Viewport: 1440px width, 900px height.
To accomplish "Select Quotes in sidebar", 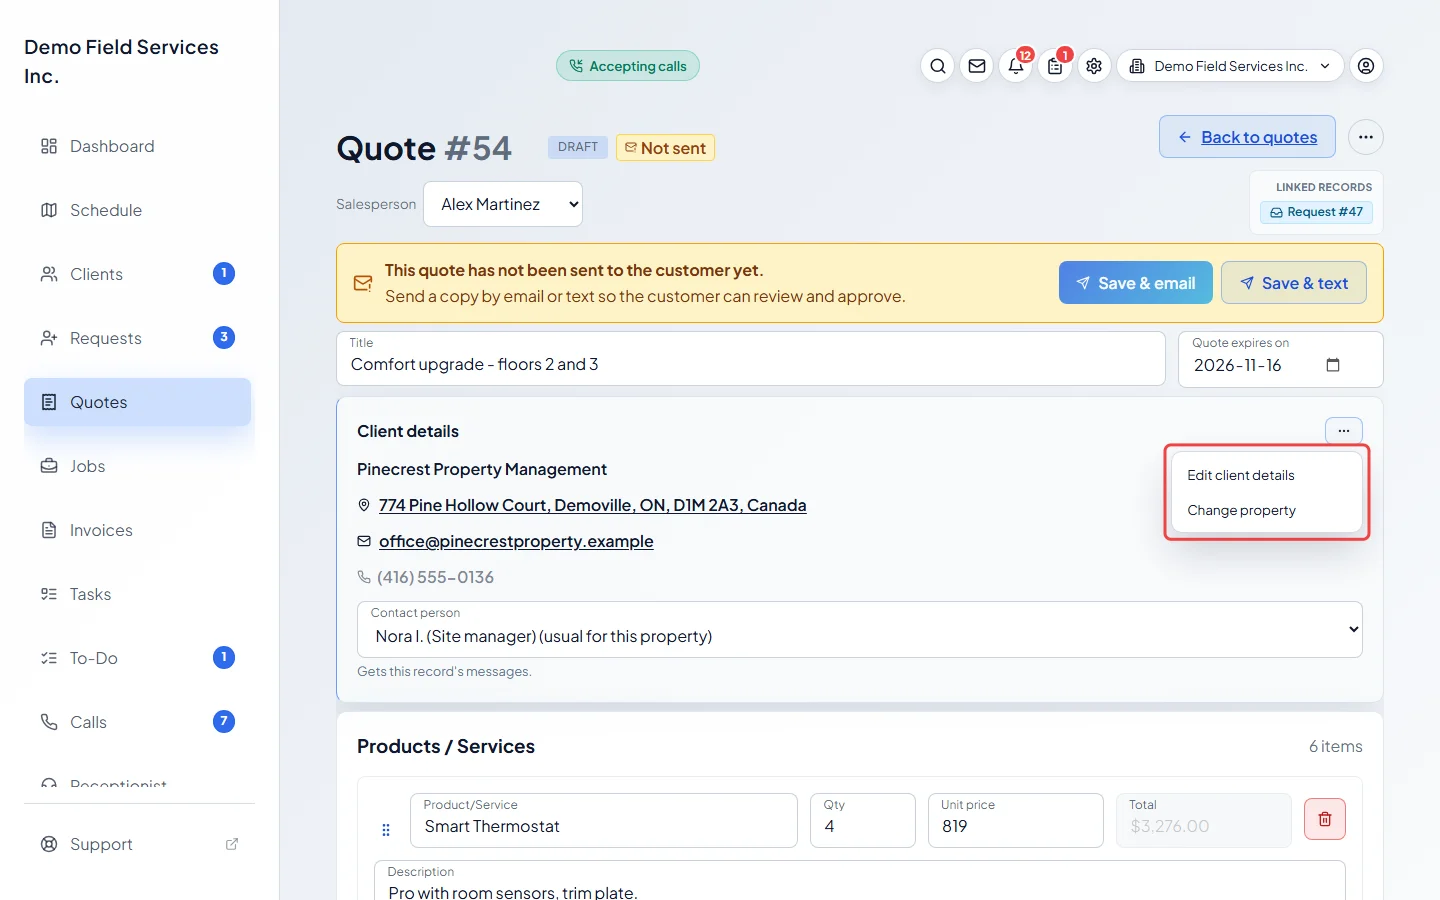I will point(138,402).
